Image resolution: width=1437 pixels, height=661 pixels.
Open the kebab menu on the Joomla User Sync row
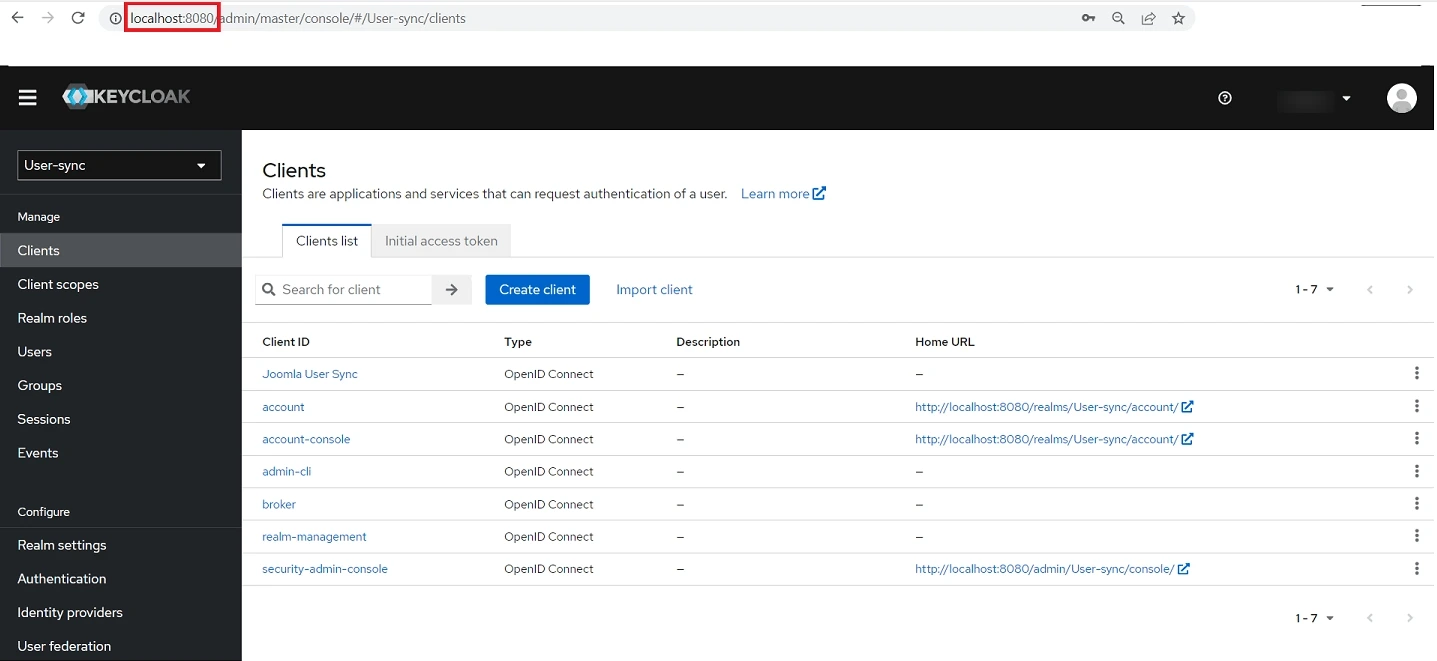pos(1417,373)
